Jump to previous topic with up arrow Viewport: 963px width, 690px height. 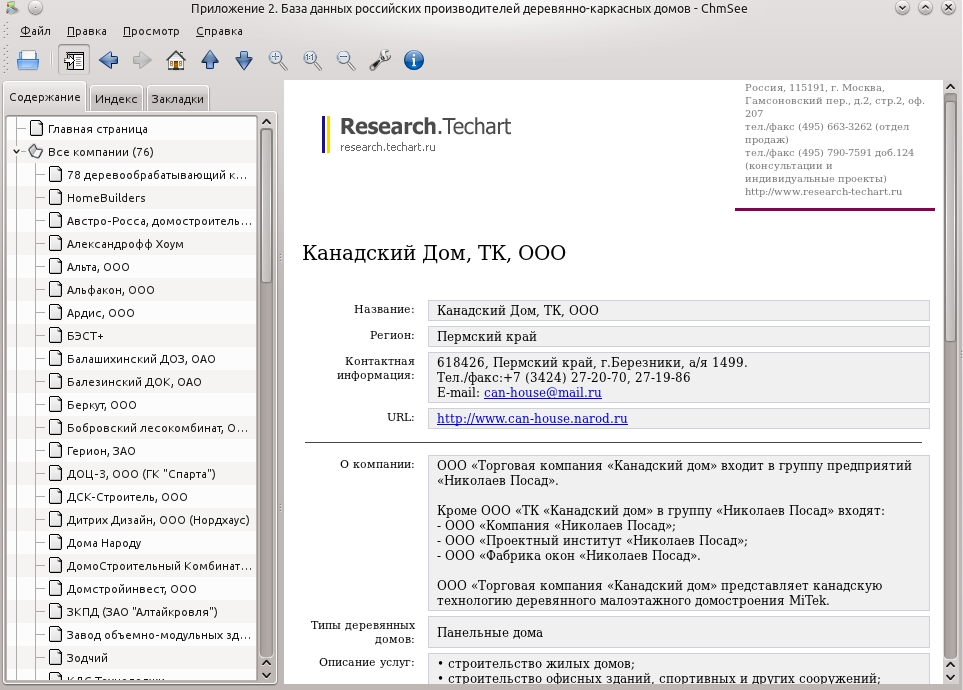point(210,60)
